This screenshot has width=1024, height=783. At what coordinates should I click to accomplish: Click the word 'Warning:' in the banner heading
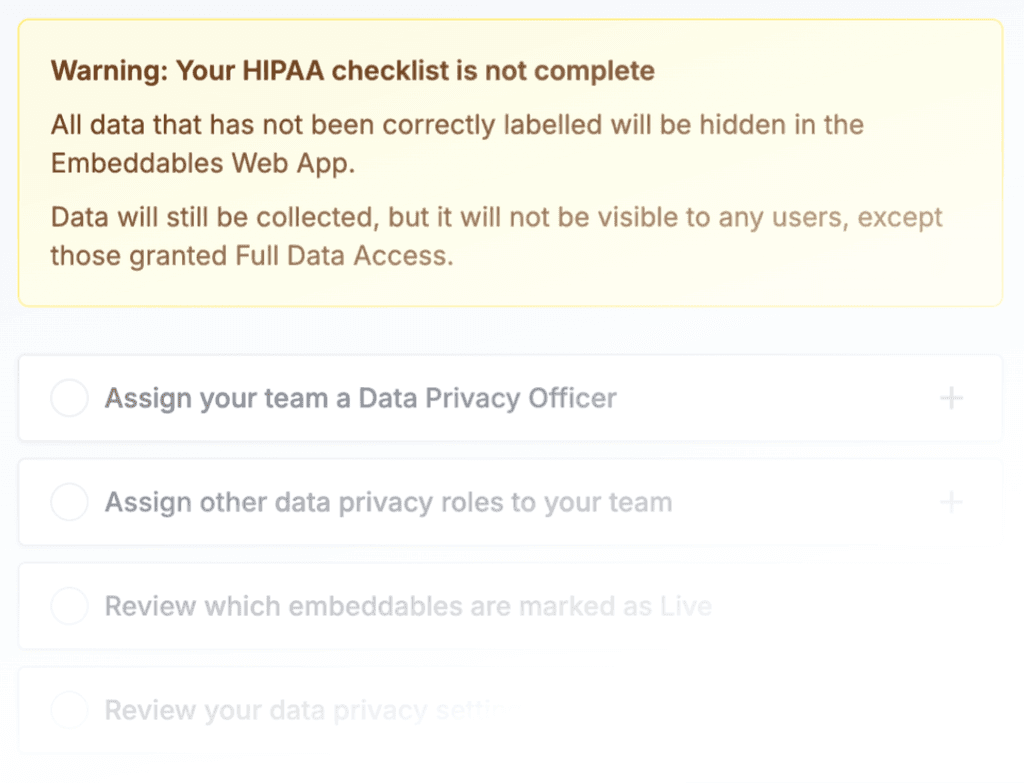(110, 71)
